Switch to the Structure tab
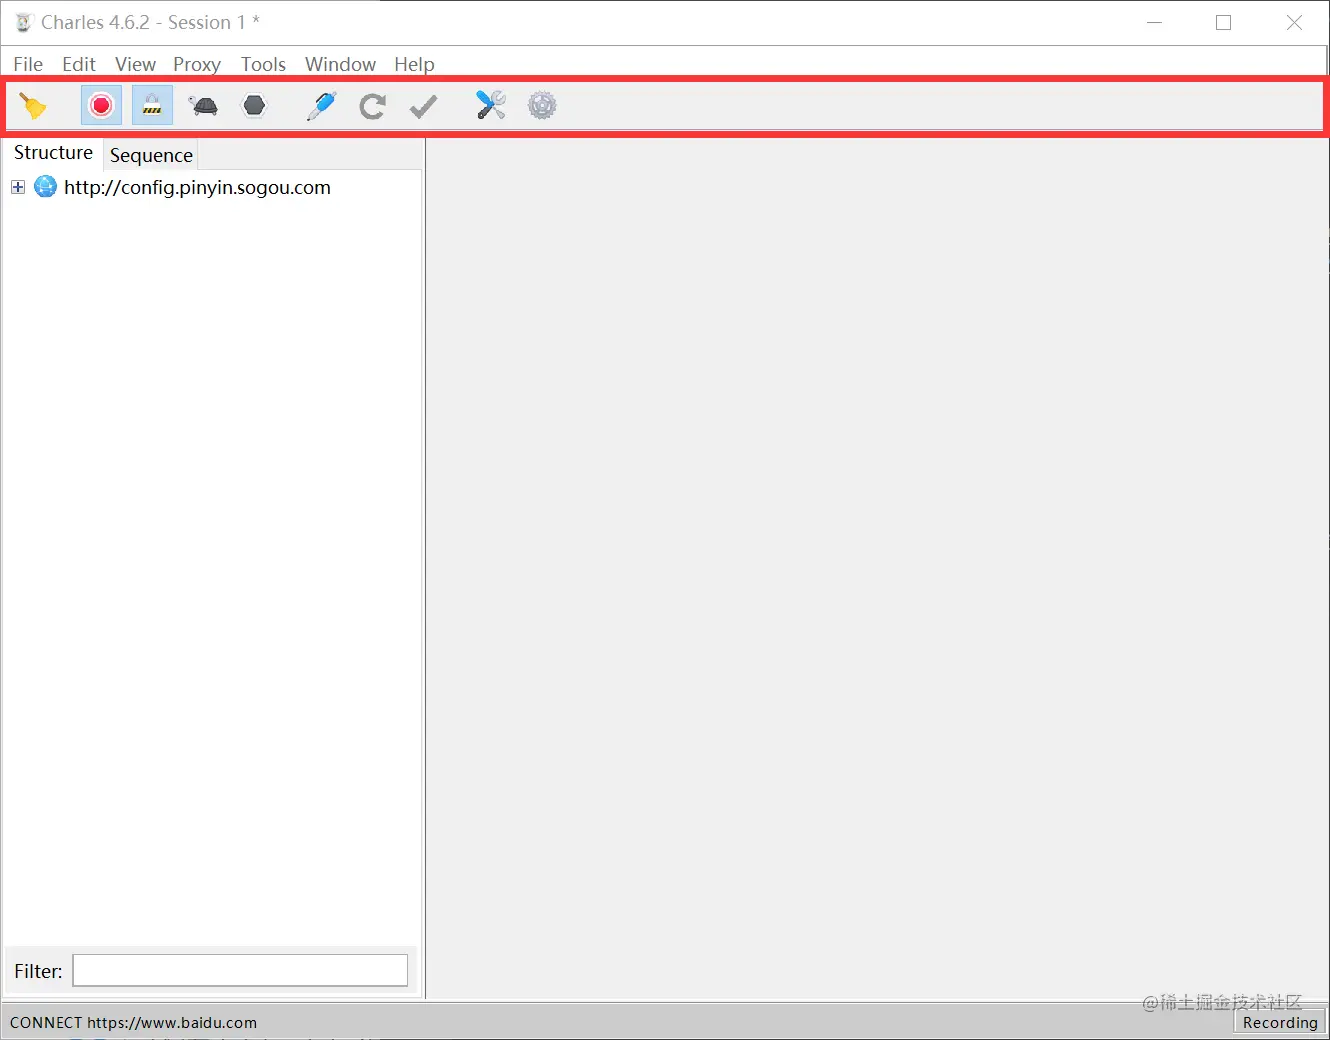 (53, 153)
